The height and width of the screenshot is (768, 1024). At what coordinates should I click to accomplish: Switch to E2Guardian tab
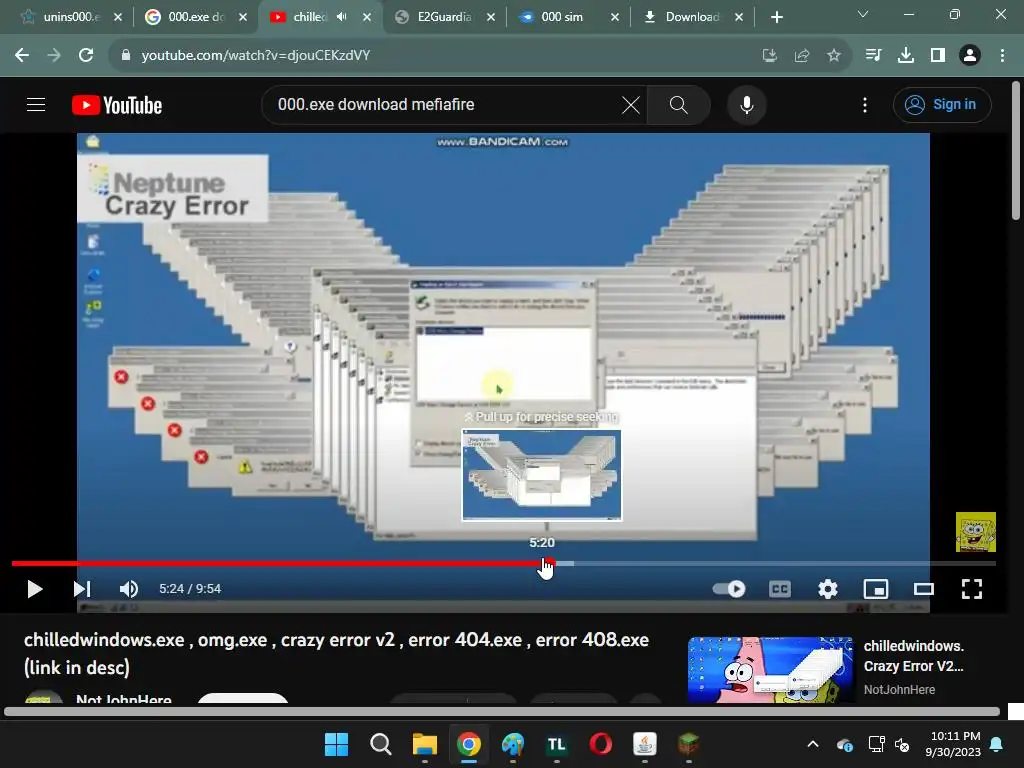444,17
